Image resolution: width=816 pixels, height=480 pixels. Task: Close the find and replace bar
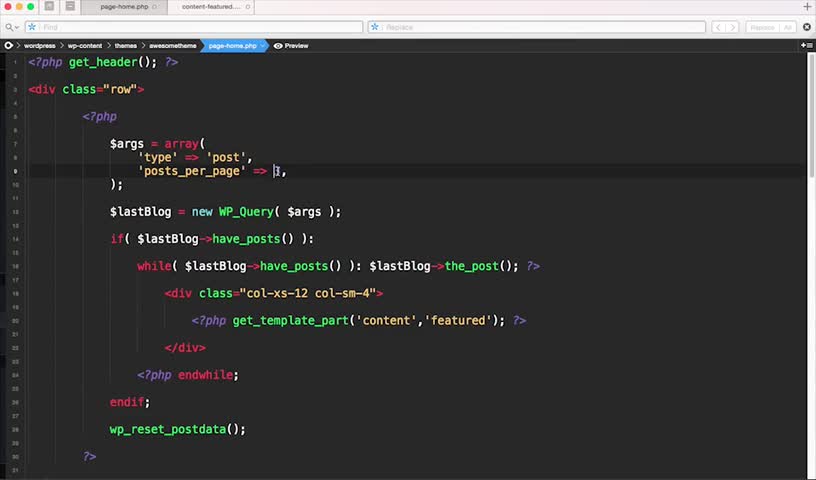pyautogui.click(x=807, y=27)
